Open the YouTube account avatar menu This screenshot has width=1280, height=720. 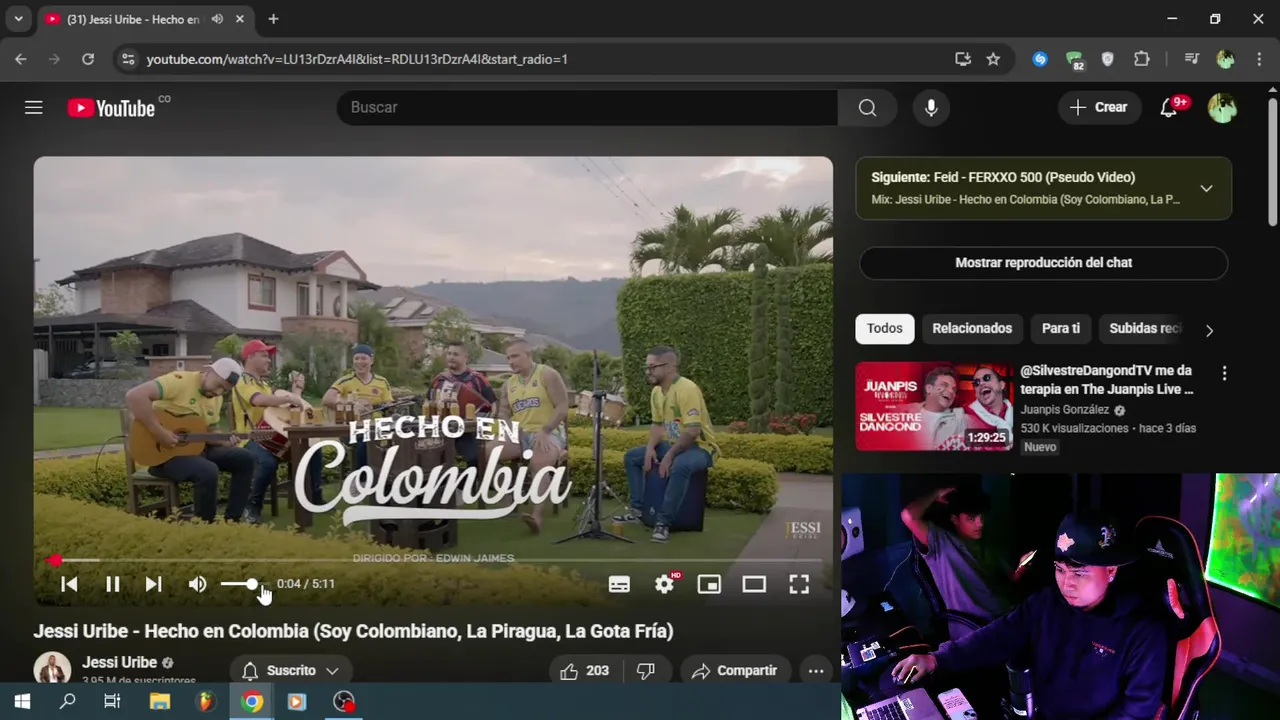tap(1222, 107)
